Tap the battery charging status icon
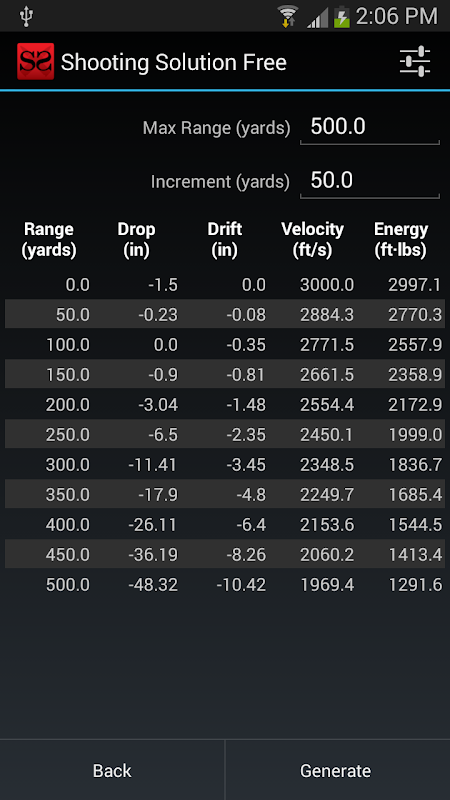 tap(342, 16)
